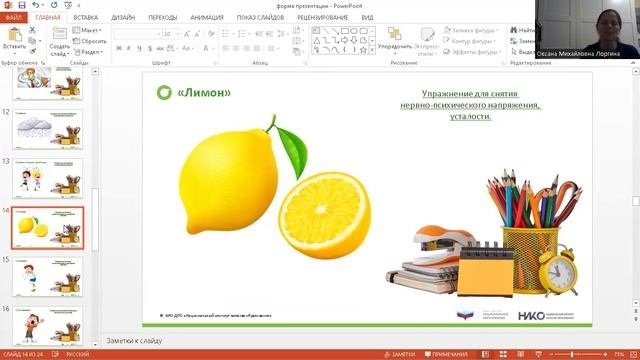Increase list indent level
The height and width of the screenshot is (360, 640).
coord(269,34)
